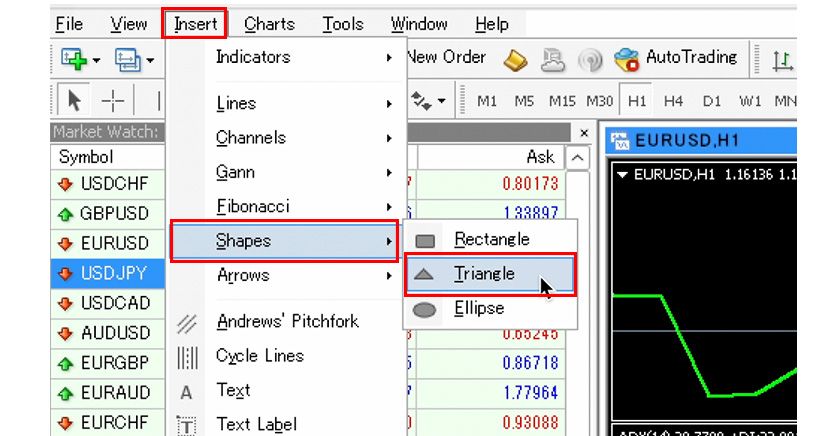
Task: Click the 0.93088 Ask price
Action: (530, 423)
